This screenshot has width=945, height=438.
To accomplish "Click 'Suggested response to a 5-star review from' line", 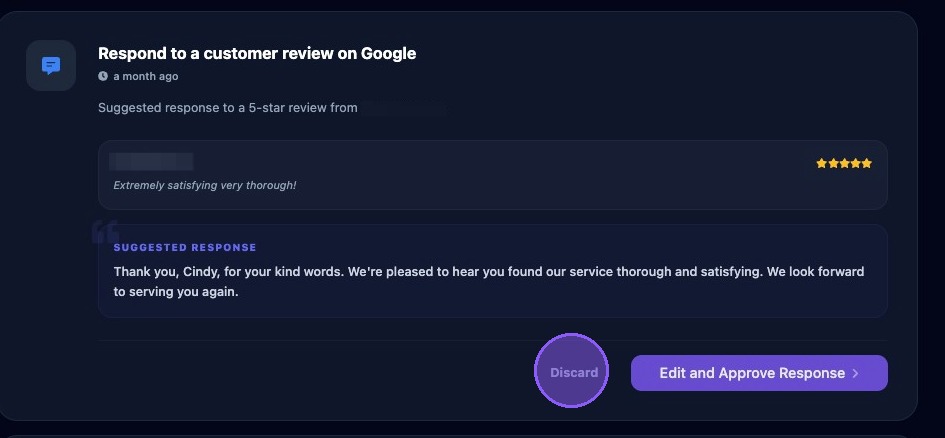I will click(228, 108).
